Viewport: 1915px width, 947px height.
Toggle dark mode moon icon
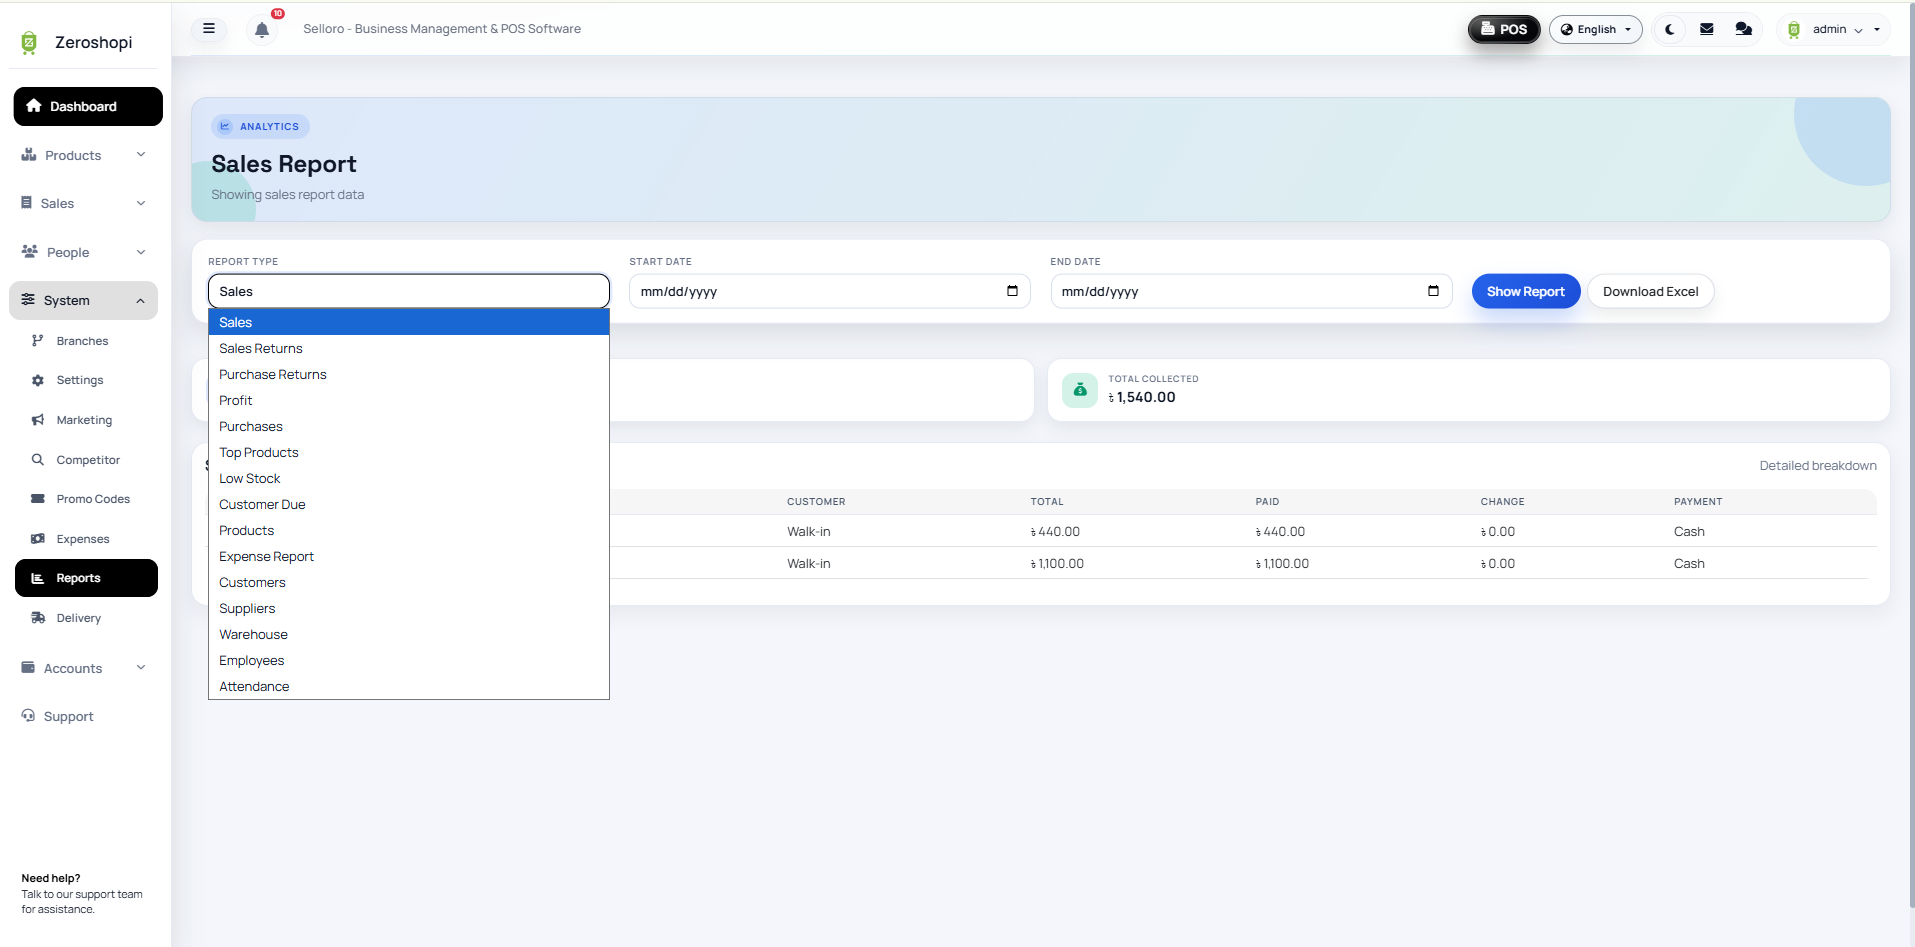pyautogui.click(x=1670, y=30)
